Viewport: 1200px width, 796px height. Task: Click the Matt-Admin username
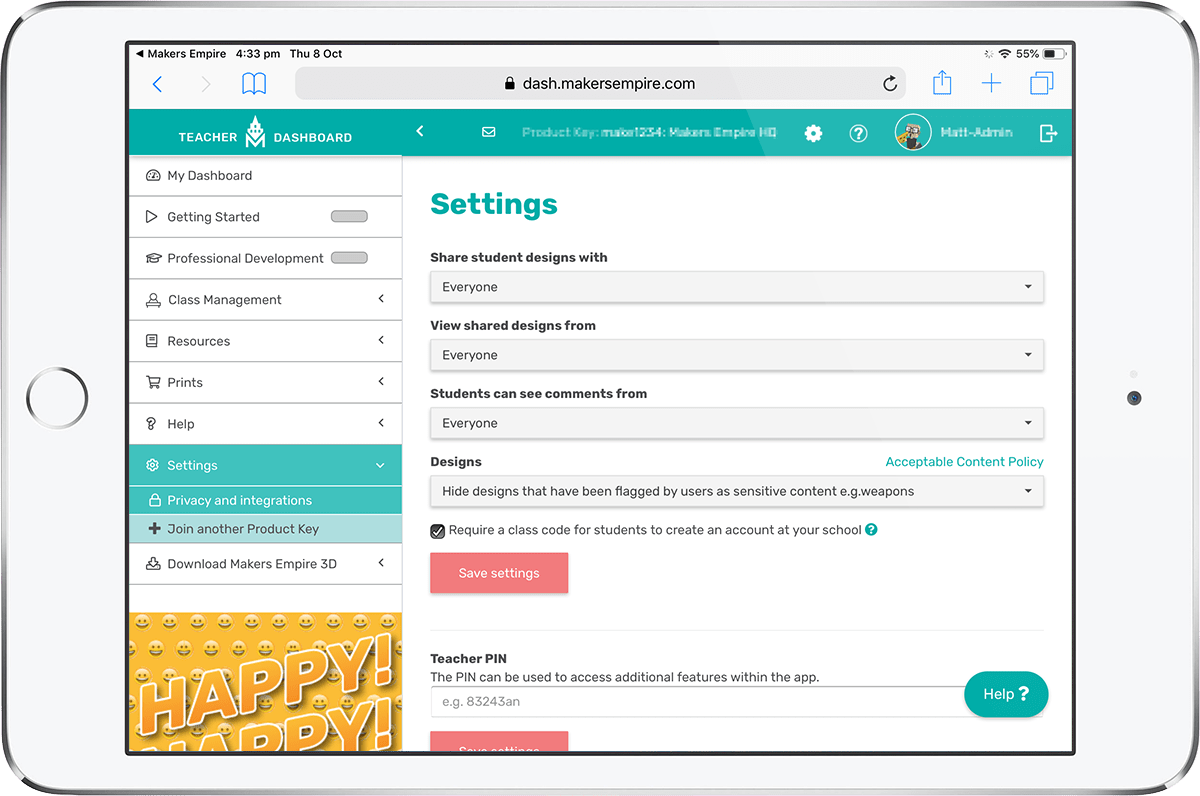pyautogui.click(x=976, y=133)
